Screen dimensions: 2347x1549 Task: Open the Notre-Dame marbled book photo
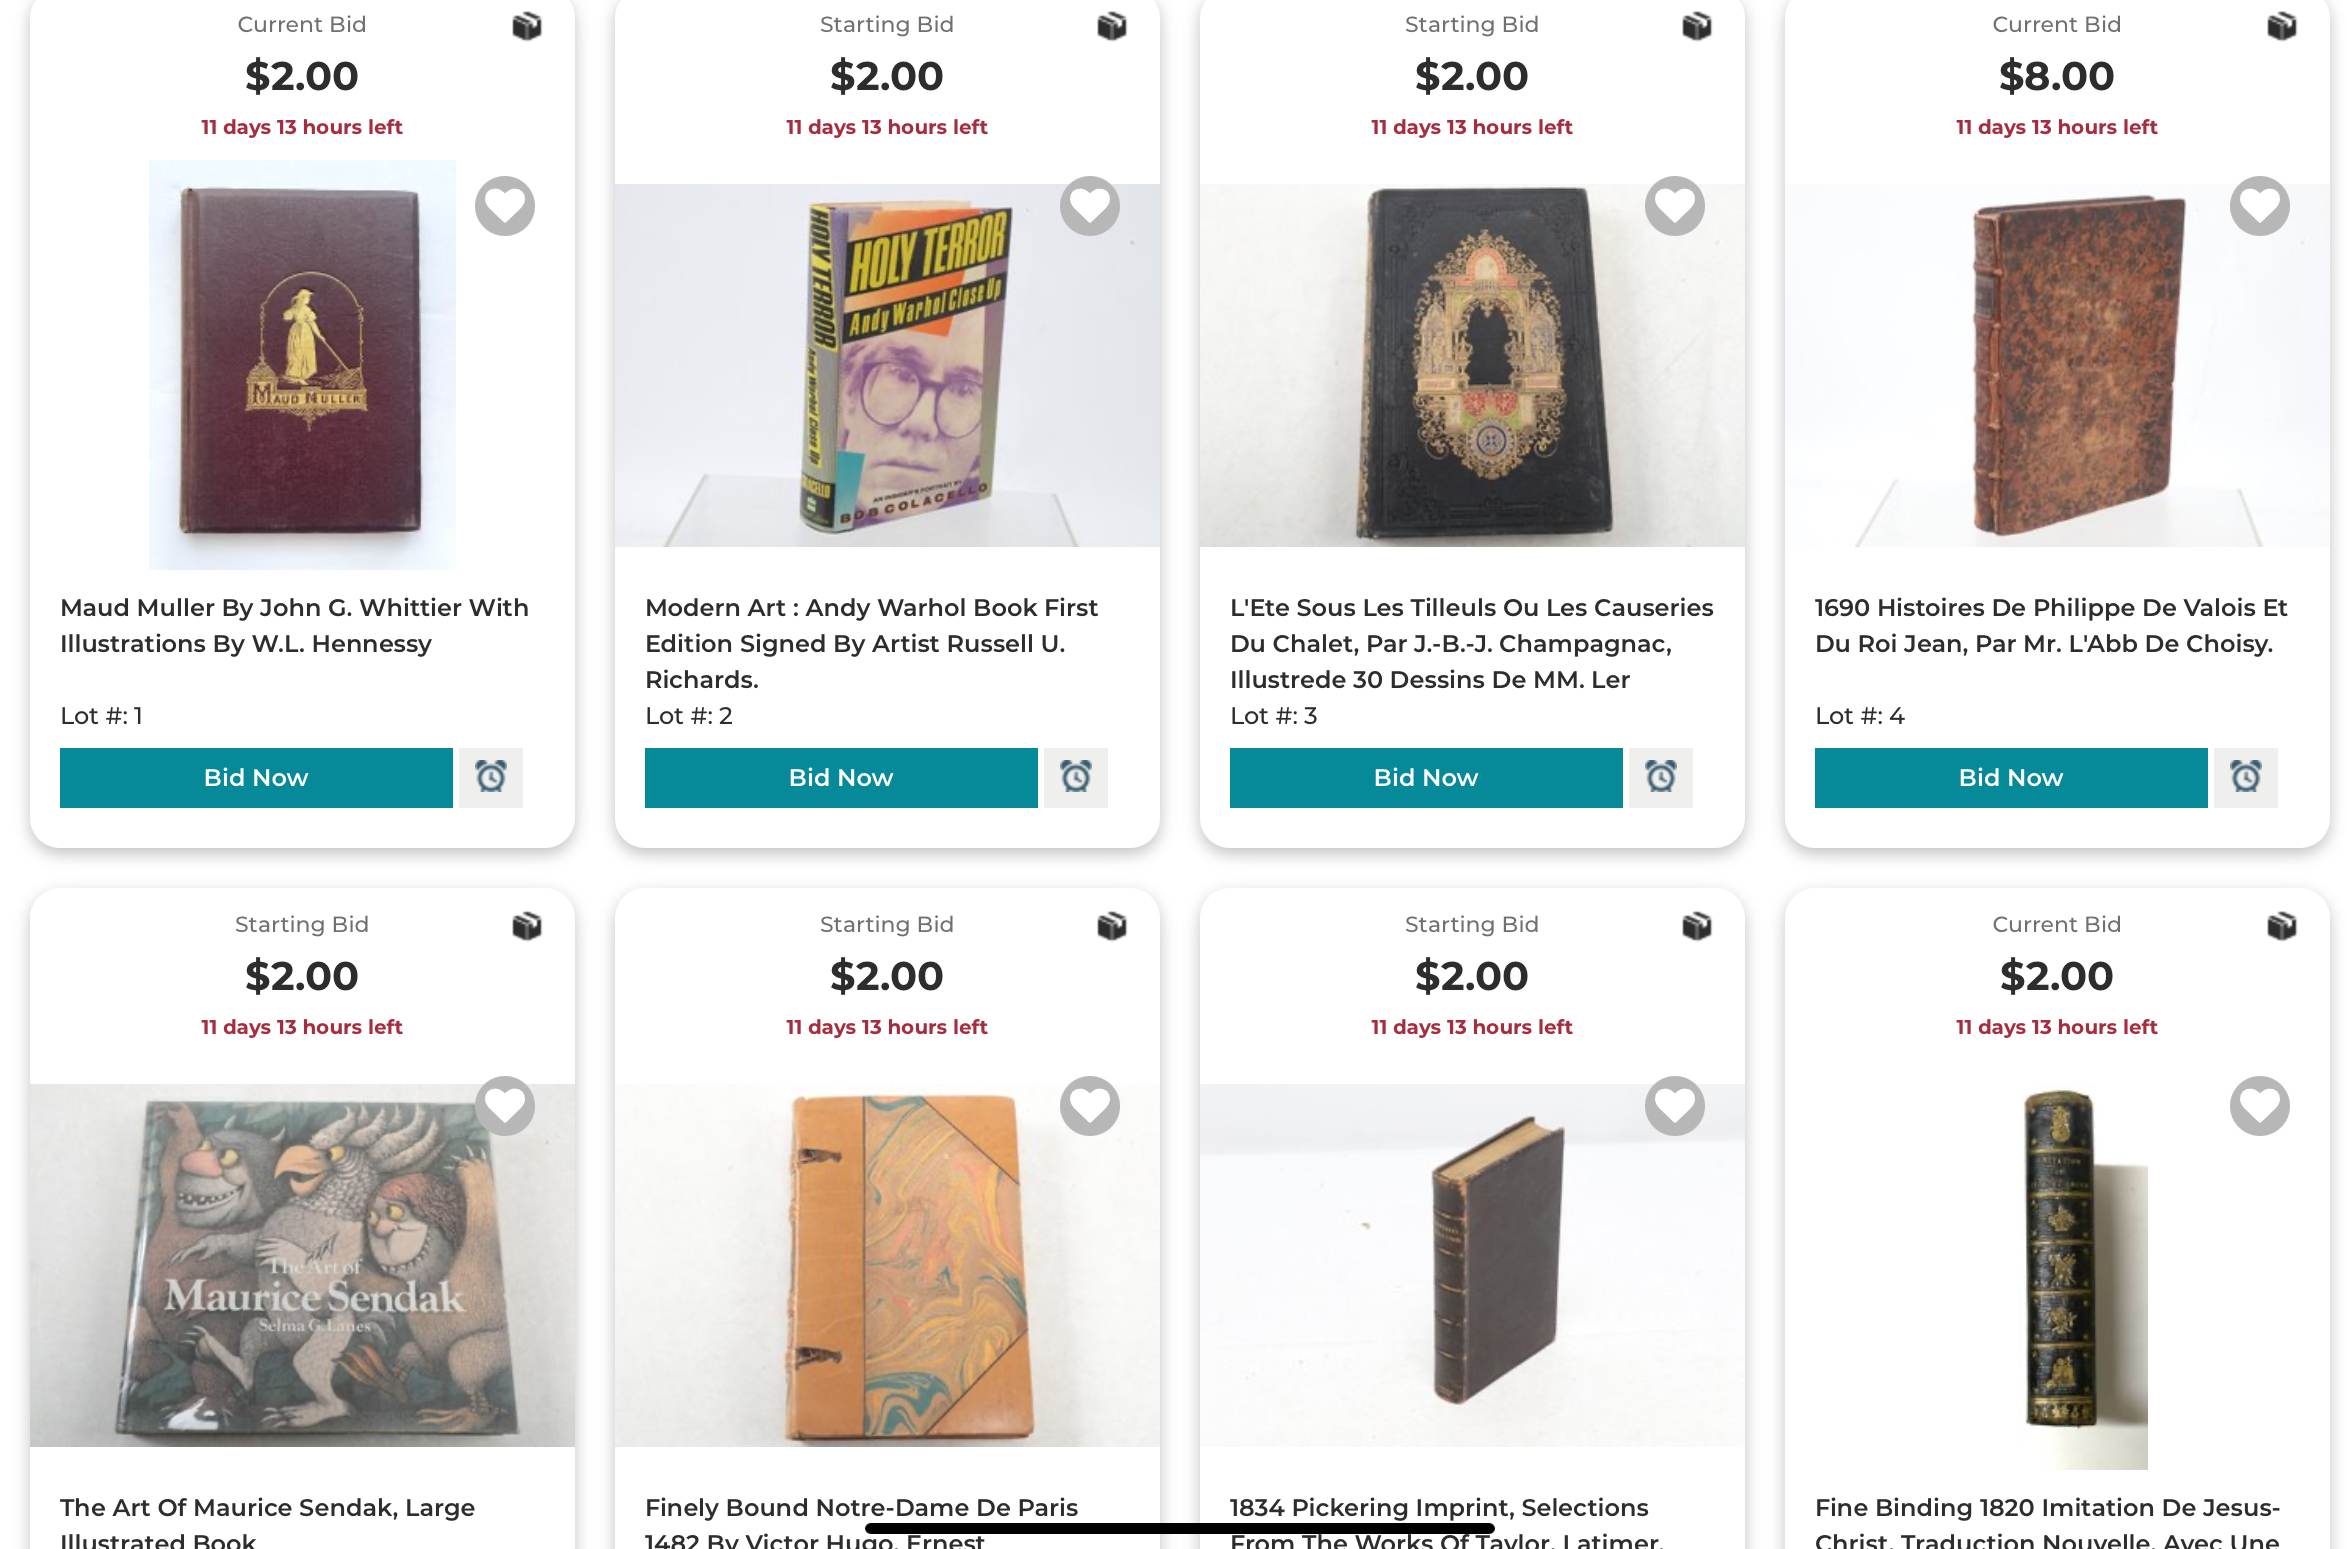point(887,1265)
